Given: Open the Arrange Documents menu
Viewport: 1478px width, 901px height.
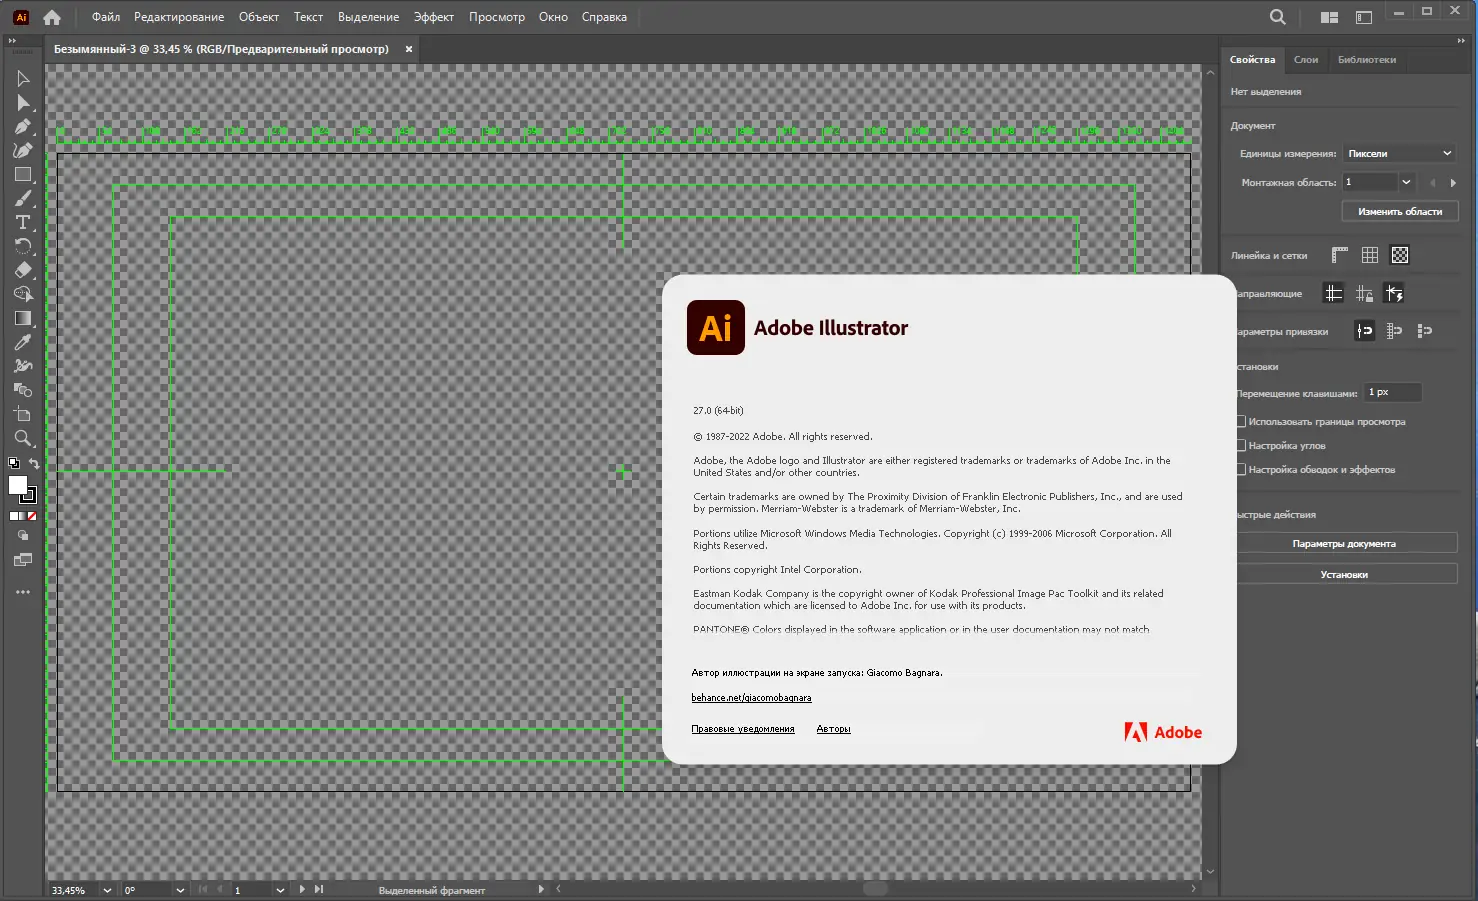Looking at the screenshot, I should point(1329,17).
